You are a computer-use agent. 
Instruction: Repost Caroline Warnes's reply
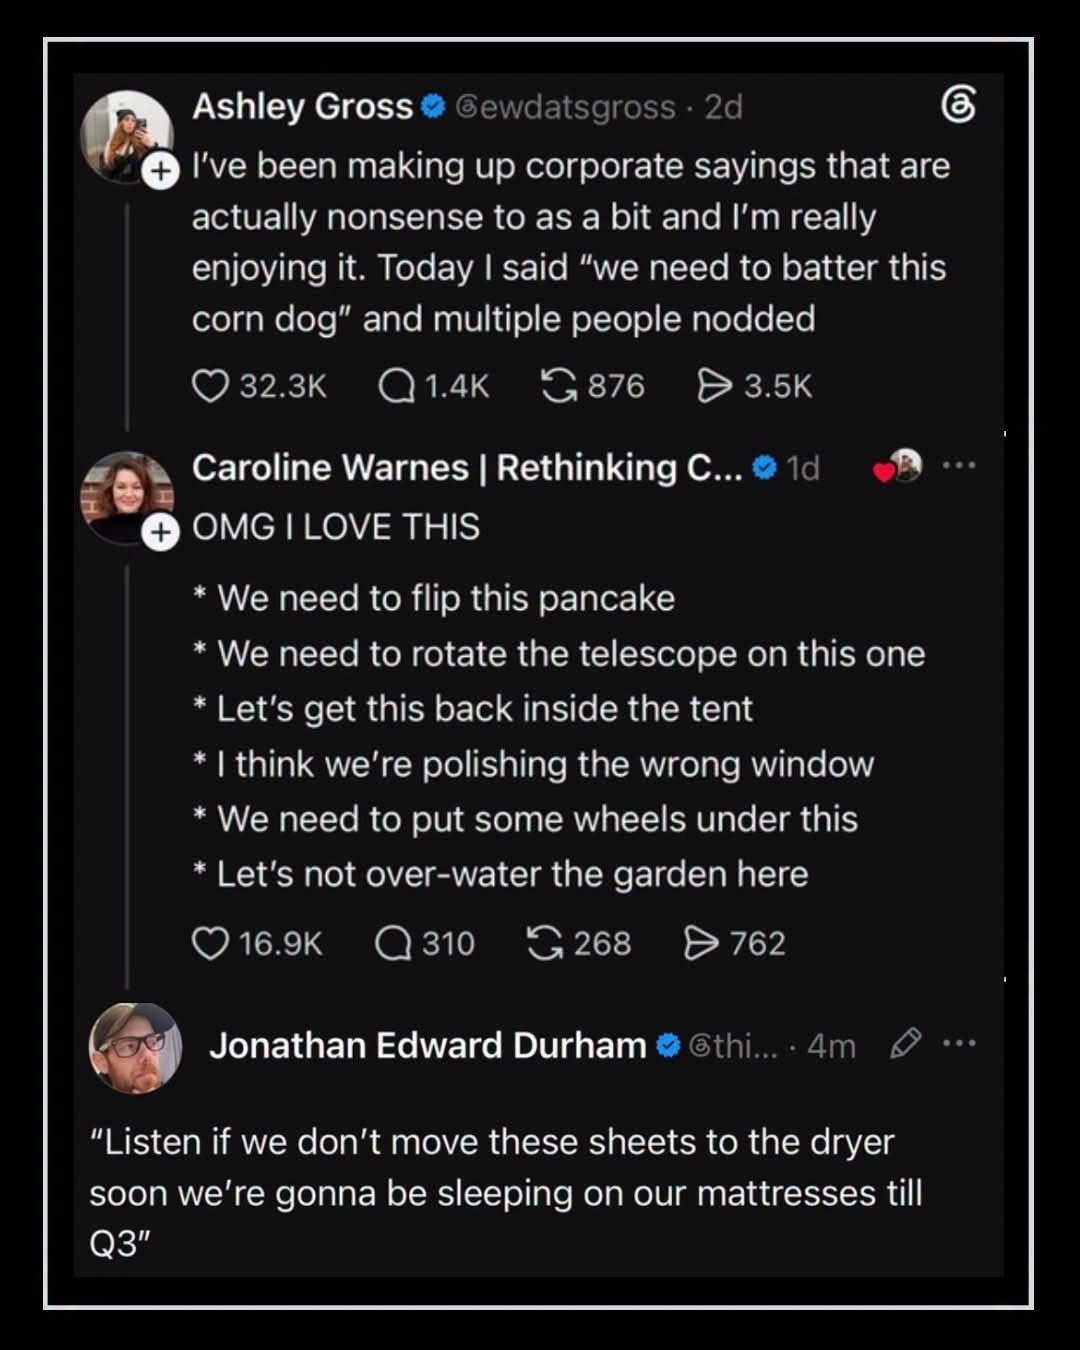point(545,943)
